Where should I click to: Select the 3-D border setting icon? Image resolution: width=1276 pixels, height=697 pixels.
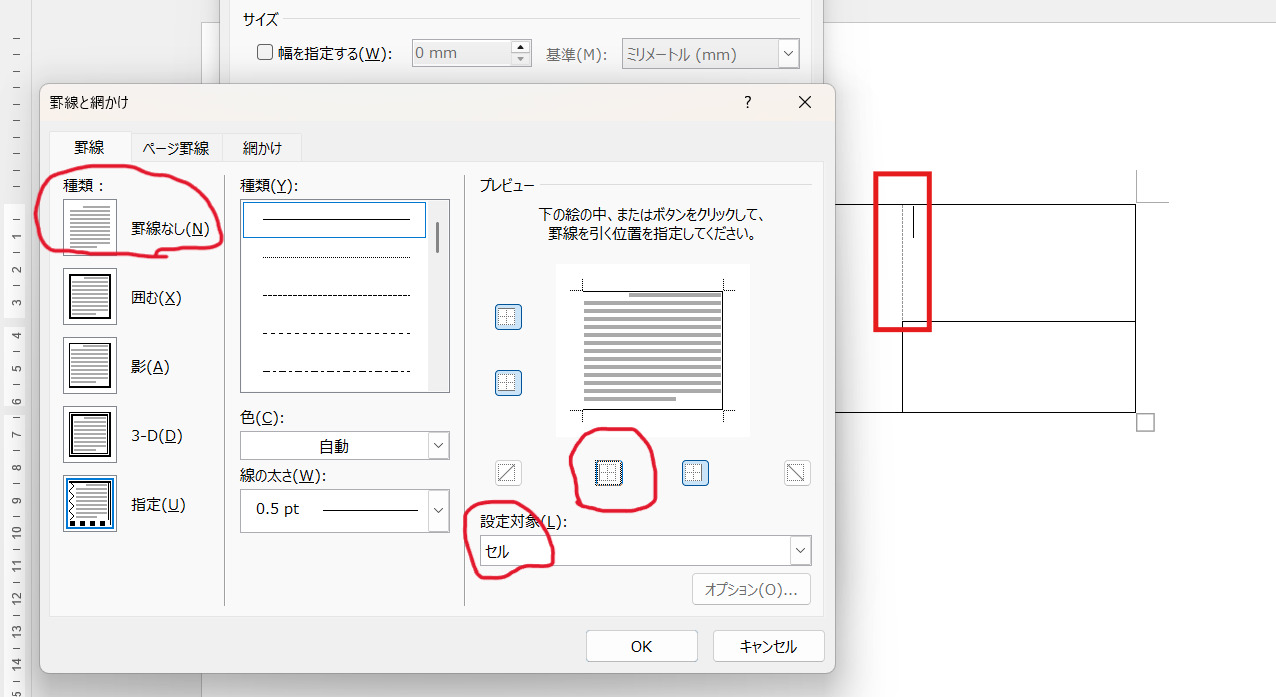tap(90, 435)
